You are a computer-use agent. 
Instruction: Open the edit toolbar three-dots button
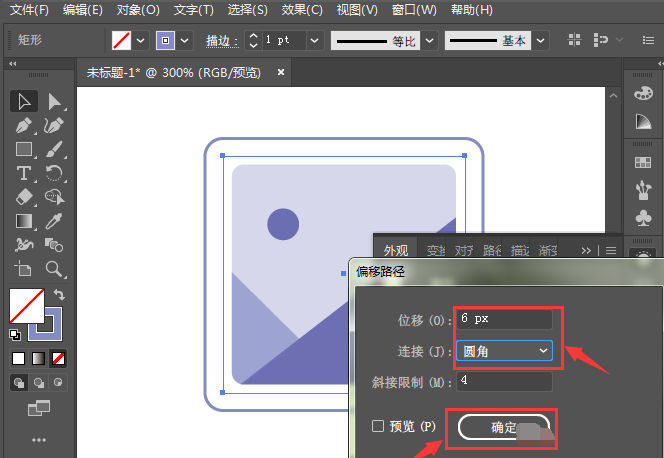[x=39, y=440]
